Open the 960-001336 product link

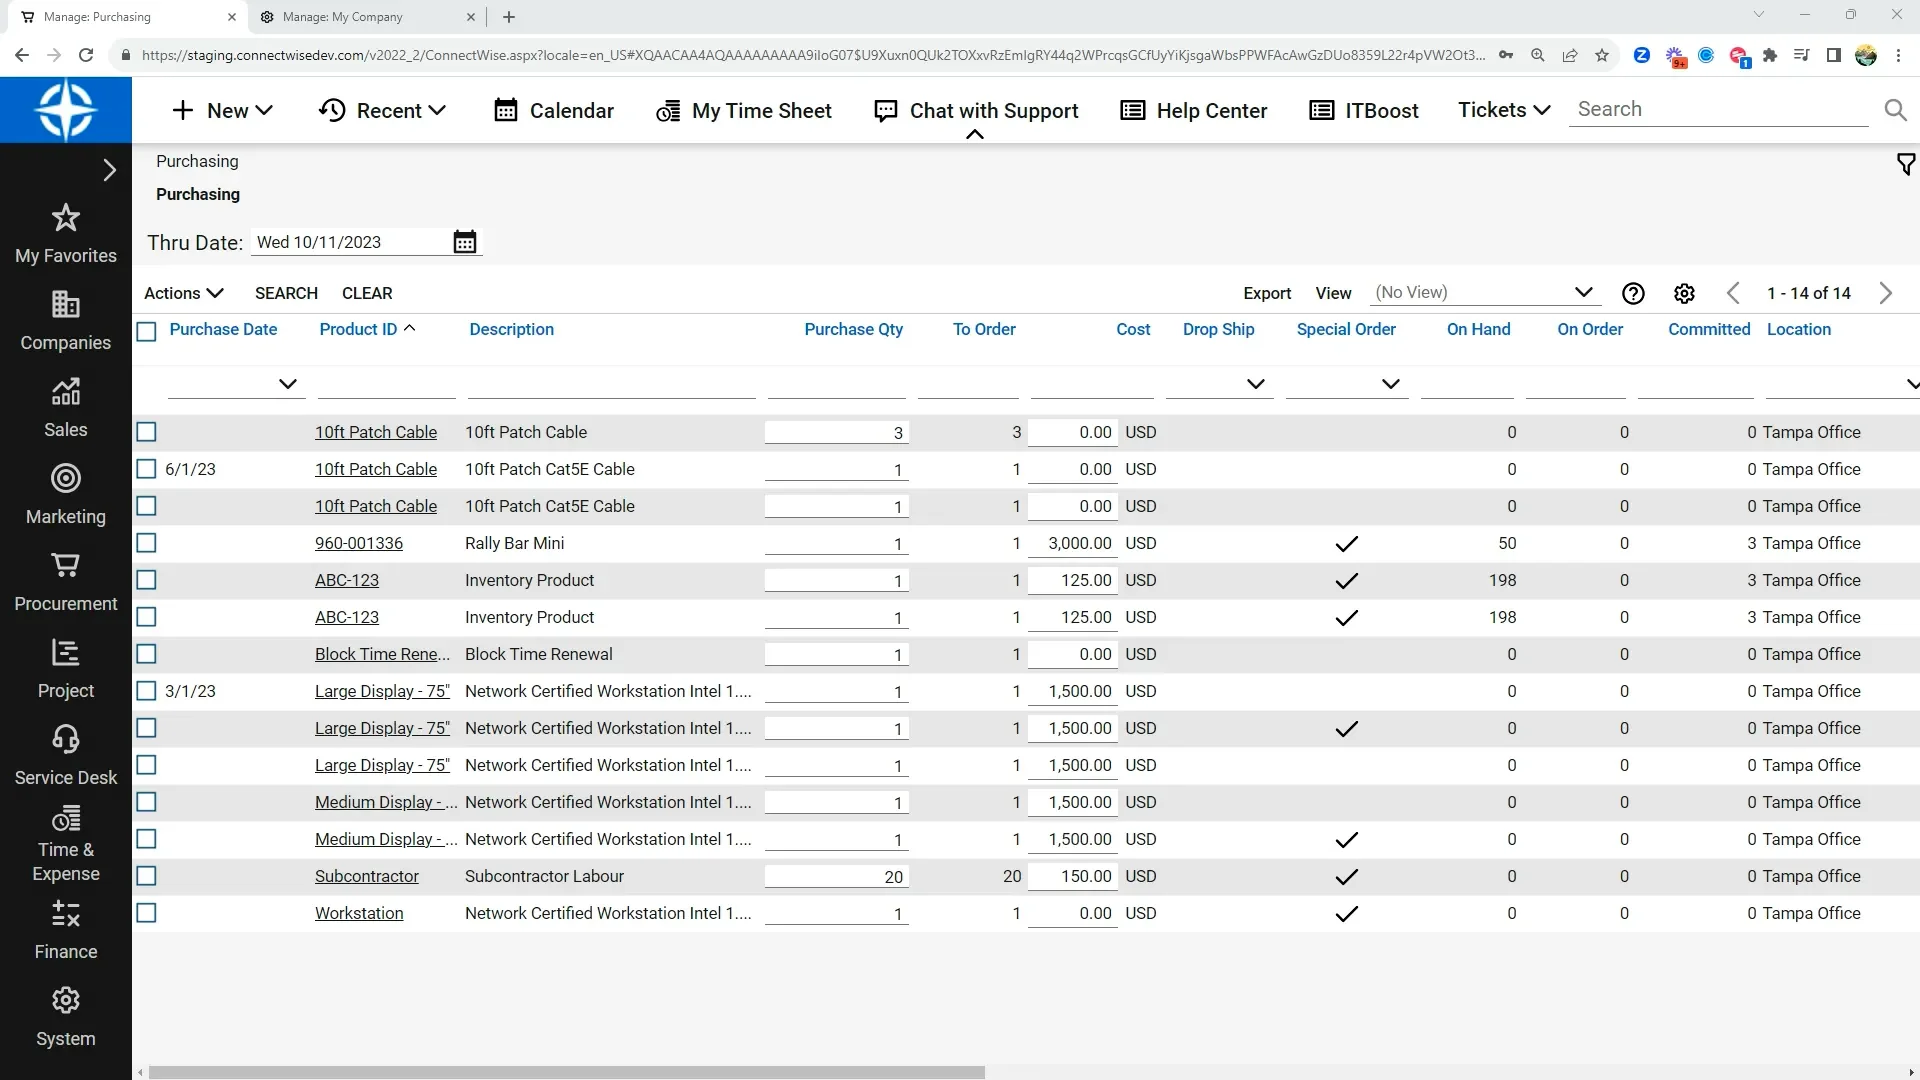click(358, 543)
